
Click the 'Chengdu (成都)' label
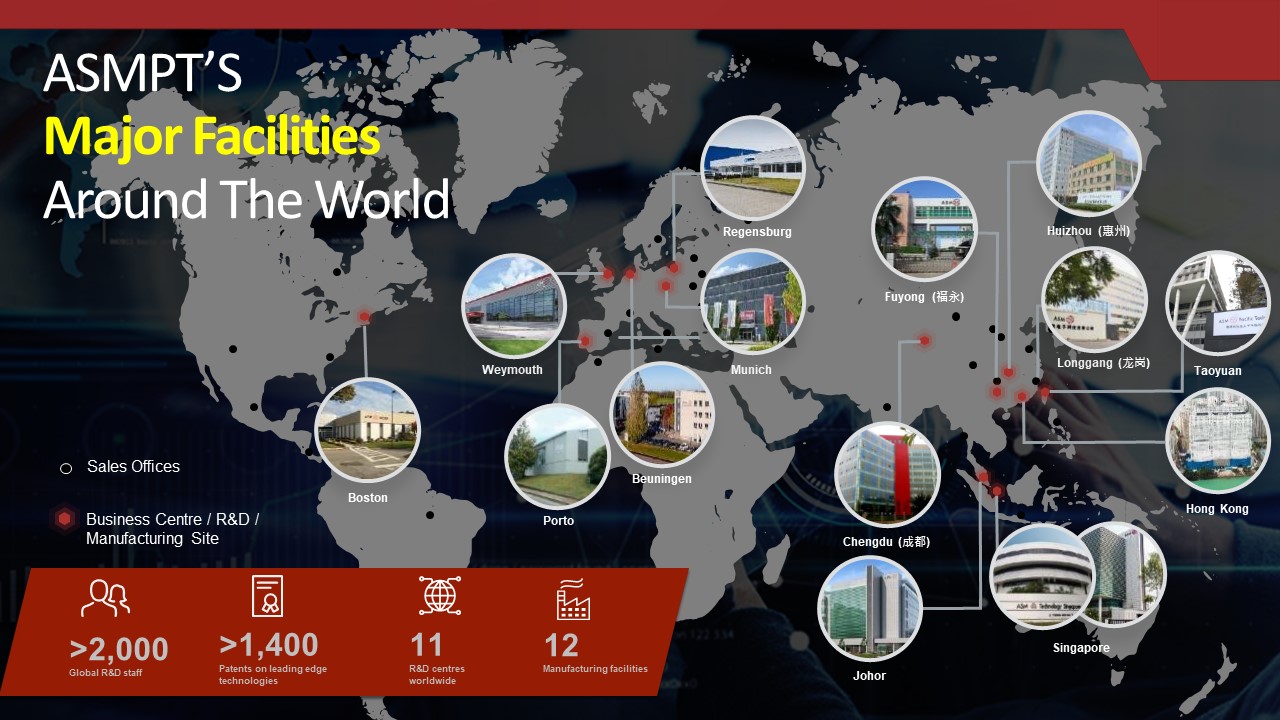click(886, 542)
